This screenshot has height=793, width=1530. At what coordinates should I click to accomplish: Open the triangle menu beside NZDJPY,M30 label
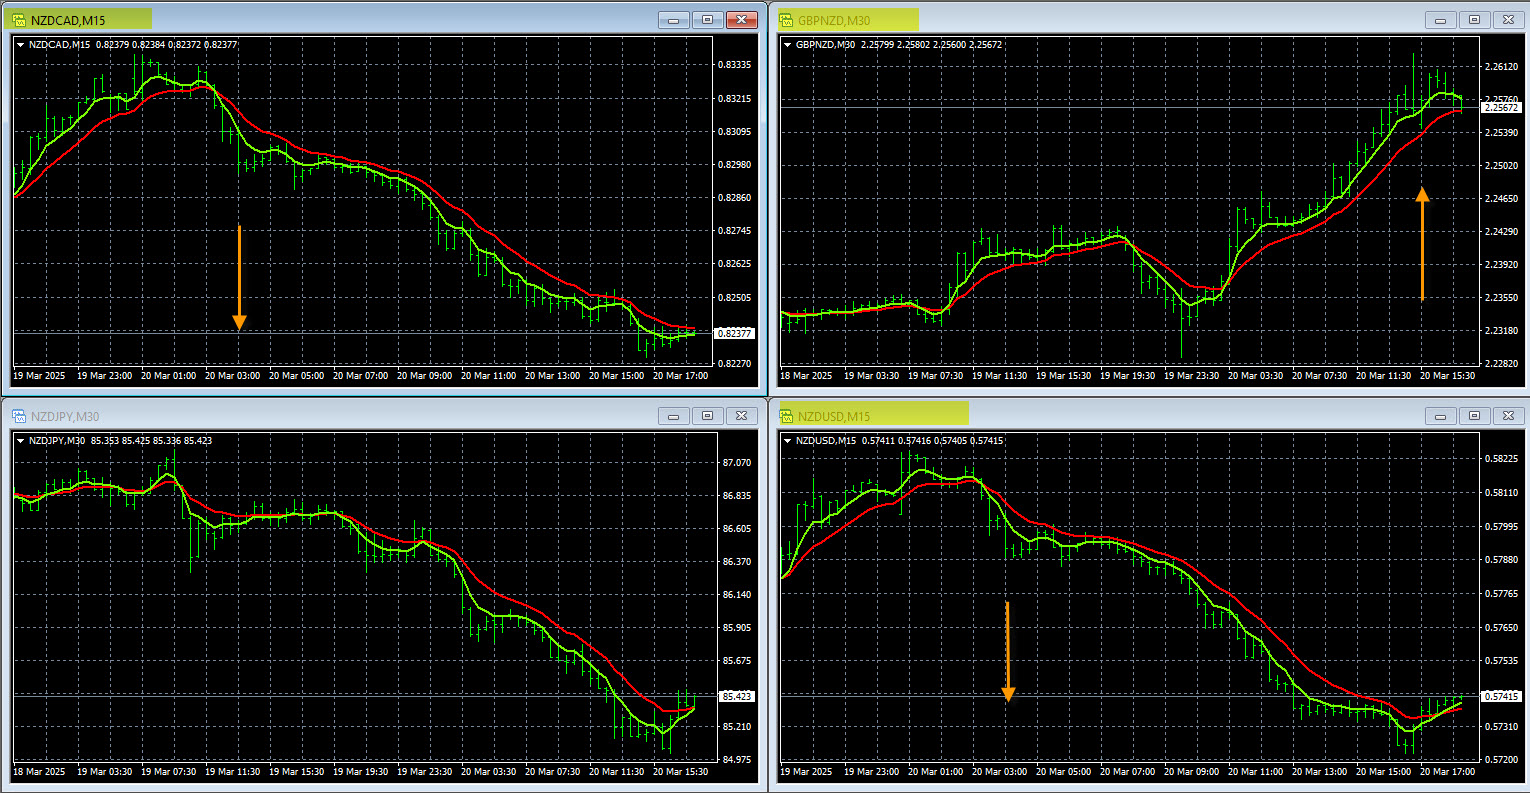click(x=21, y=441)
